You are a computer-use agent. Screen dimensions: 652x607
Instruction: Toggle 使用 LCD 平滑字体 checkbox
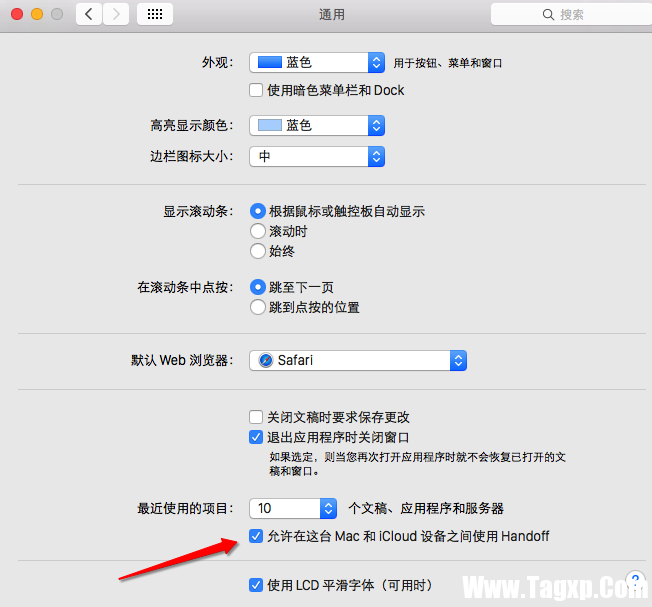[256, 585]
